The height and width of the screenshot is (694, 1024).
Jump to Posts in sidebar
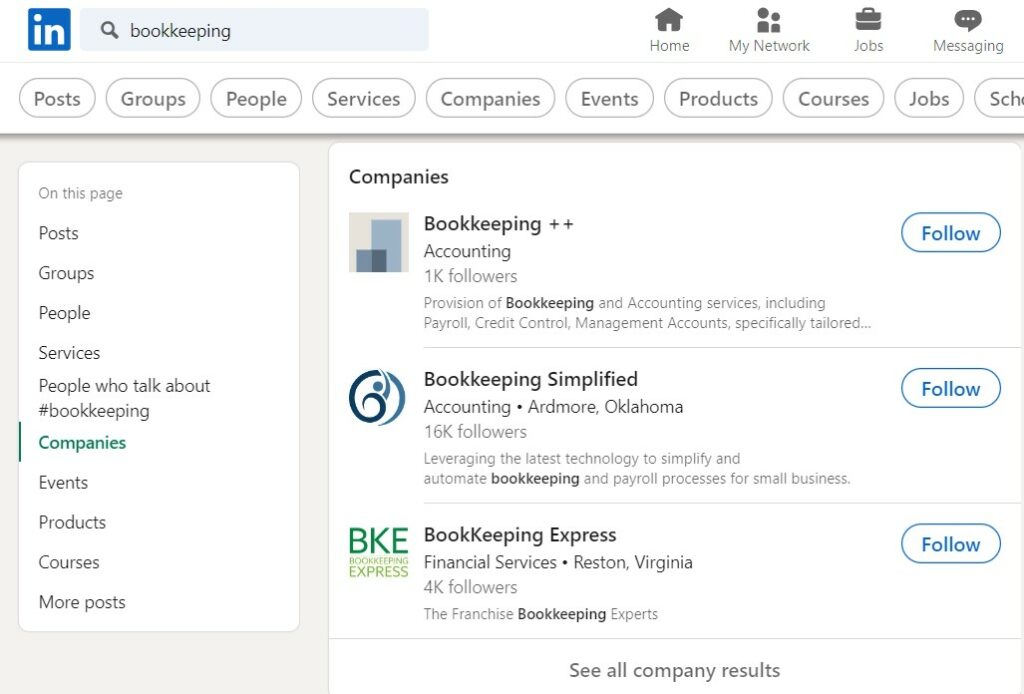point(58,233)
